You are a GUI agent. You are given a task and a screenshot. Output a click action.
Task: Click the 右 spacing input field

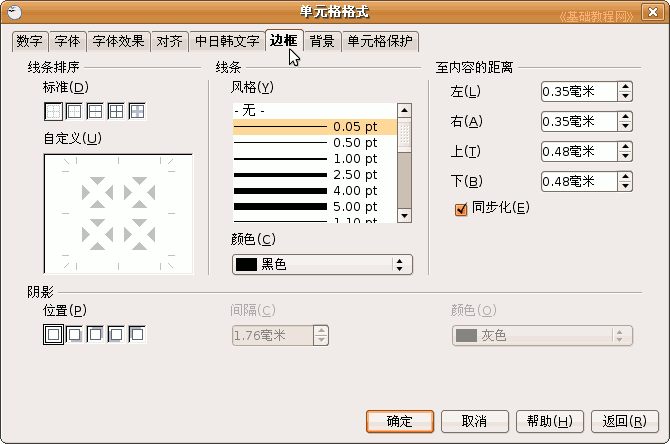[579, 121]
